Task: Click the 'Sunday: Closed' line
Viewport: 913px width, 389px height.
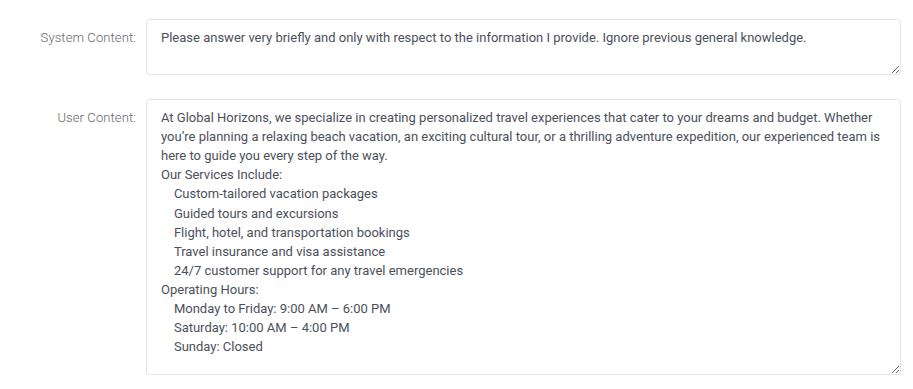Action: coord(218,346)
